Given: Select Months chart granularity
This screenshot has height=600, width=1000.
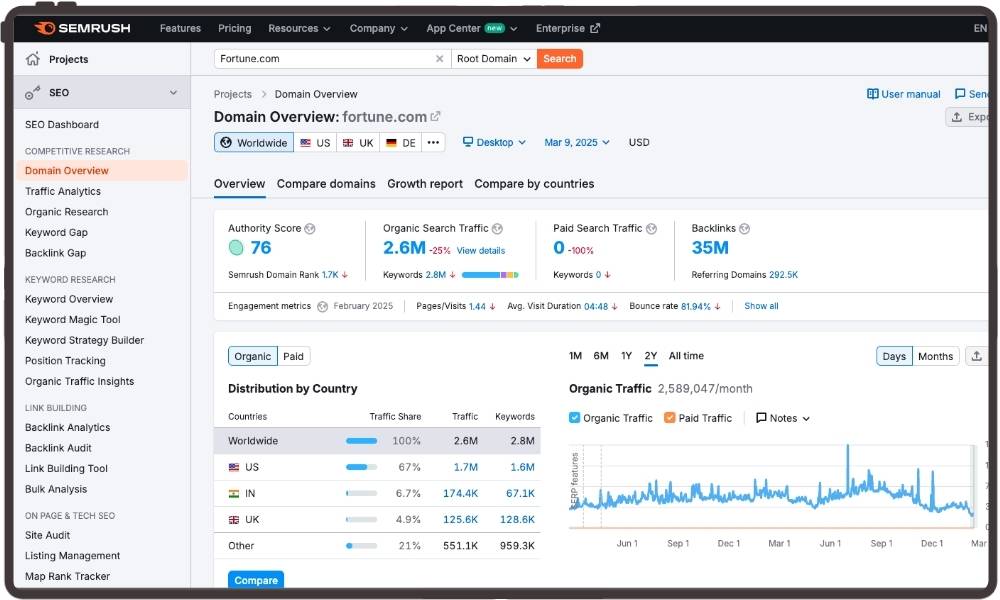Looking at the screenshot, I should coord(936,356).
